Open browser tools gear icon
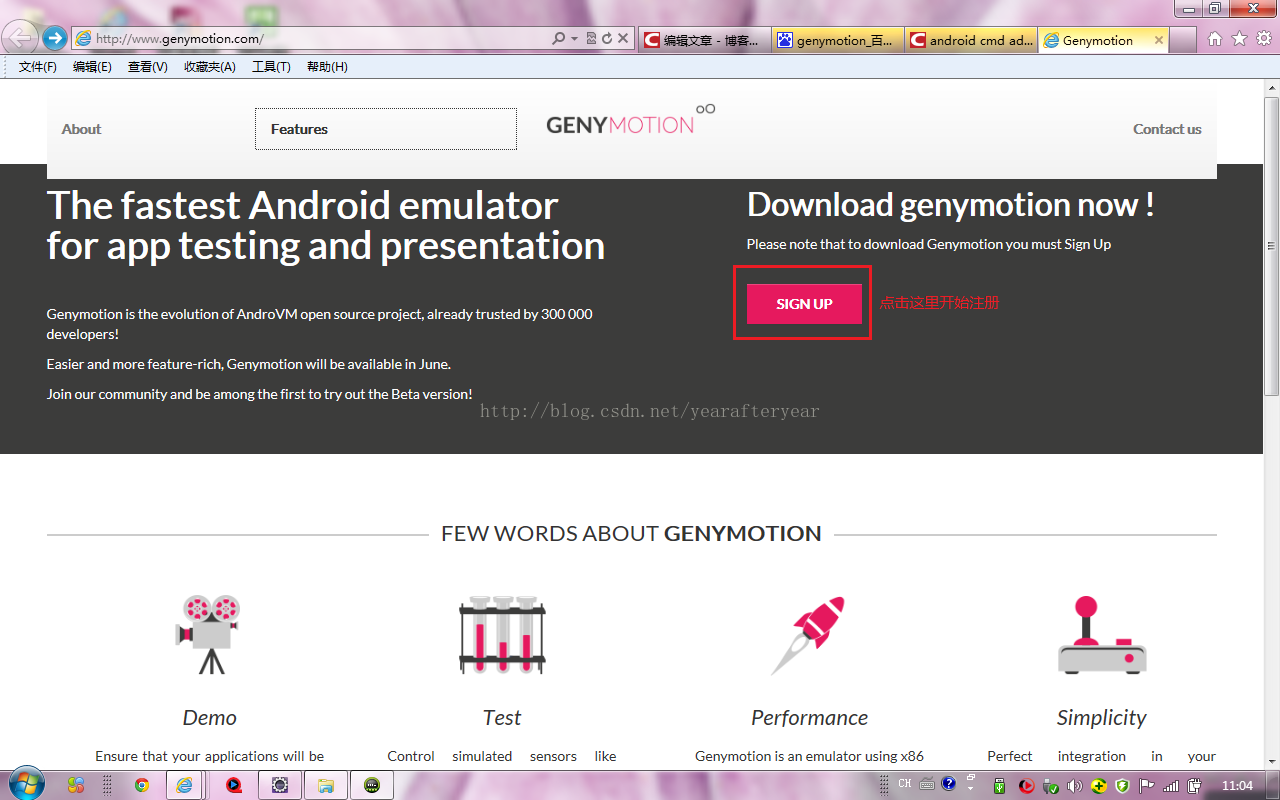This screenshot has width=1280, height=800. pyautogui.click(x=1263, y=39)
